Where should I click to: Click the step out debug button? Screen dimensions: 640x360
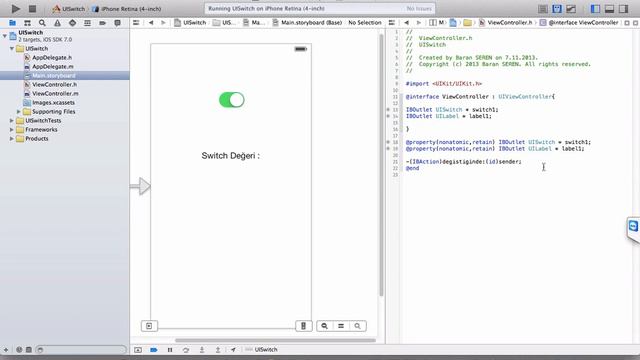pos(218,350)
